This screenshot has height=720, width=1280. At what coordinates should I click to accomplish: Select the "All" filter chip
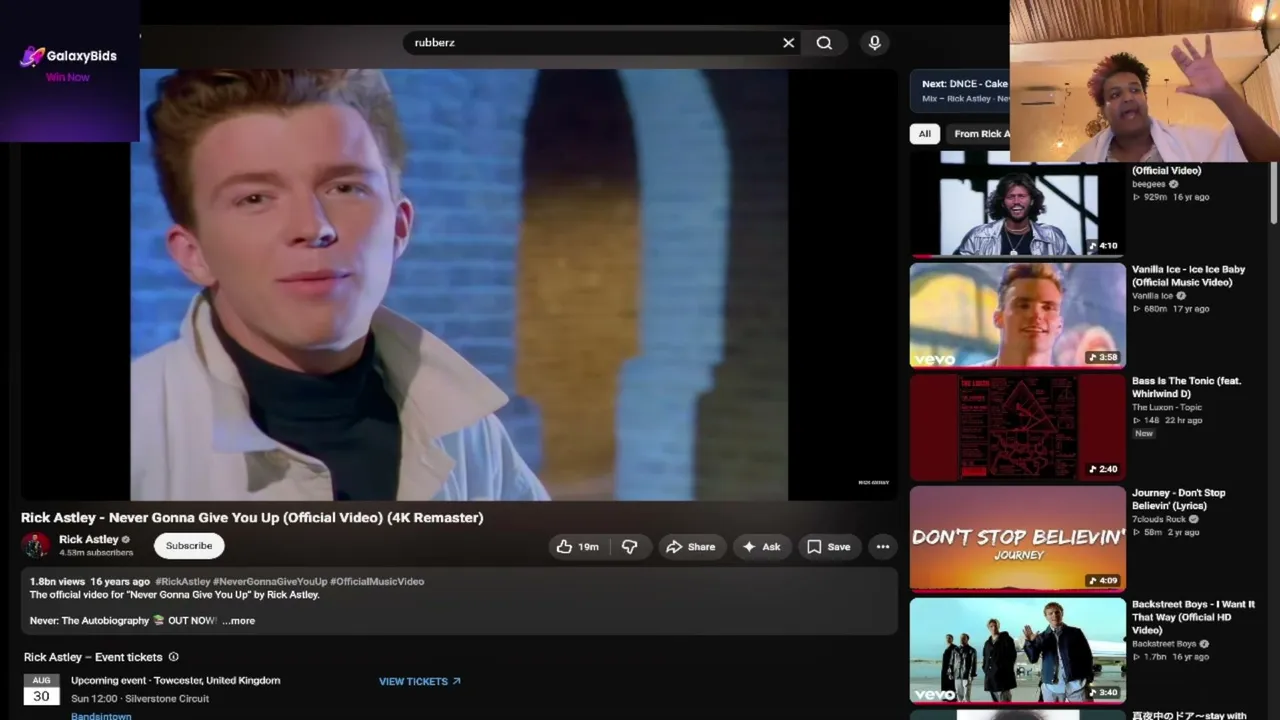click(x=925, y=134)
